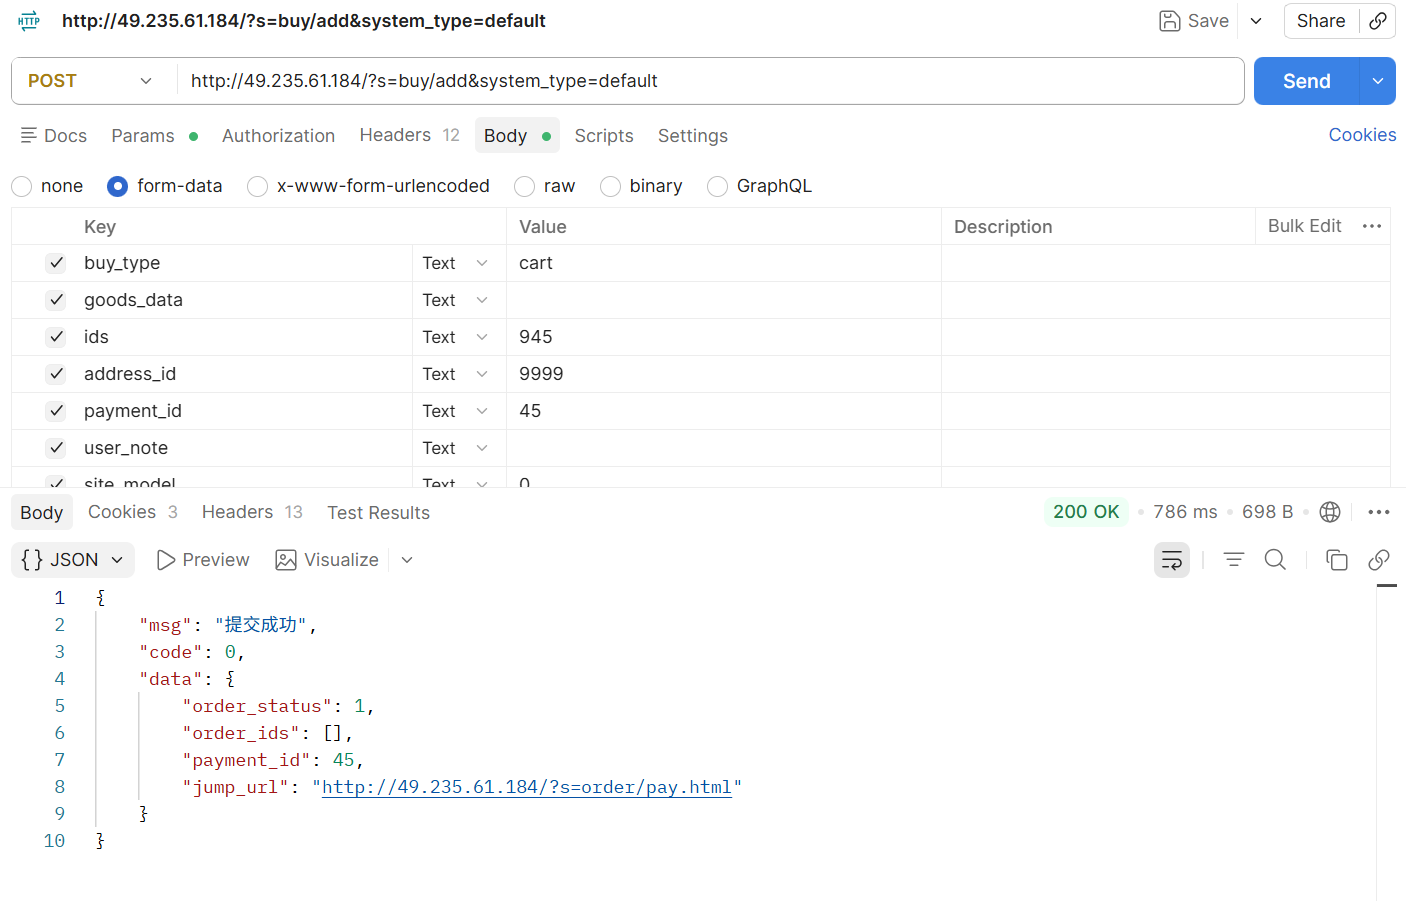Expand the Send button dropdown arrow
1406x901 pixels.
point(1378,81)
